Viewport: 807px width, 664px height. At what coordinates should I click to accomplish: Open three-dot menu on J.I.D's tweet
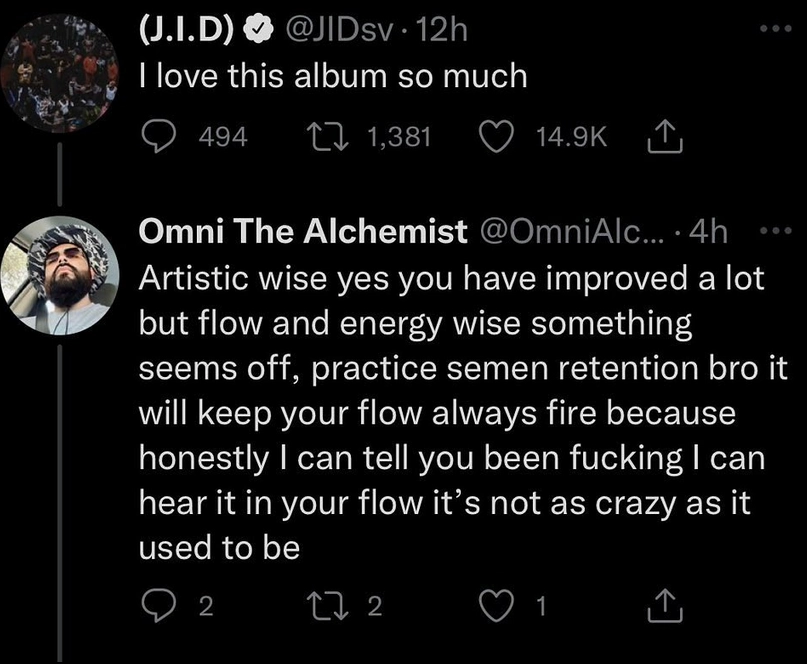pyautogui.click(x=773, y=32)
